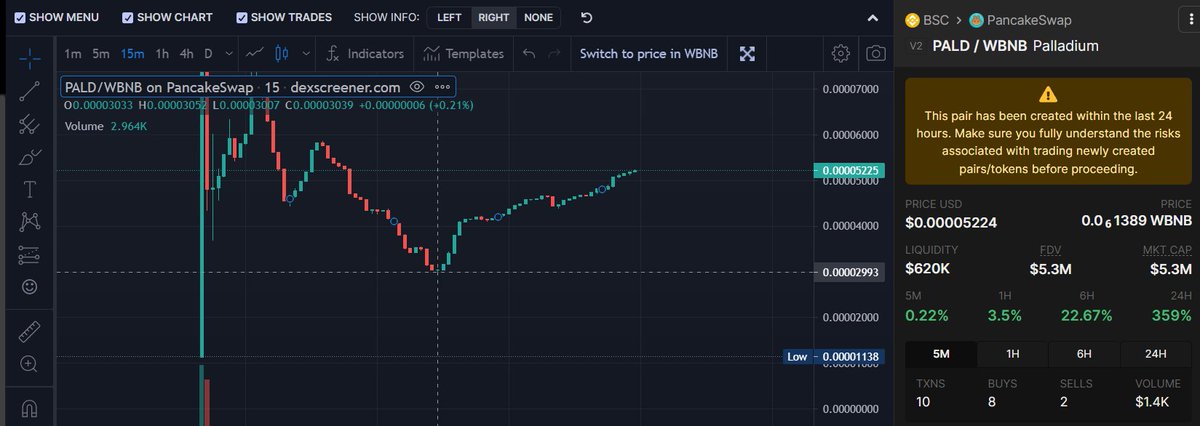Toggle fullscreen chart mode
1200x426 pixels.
click(749, 53)
